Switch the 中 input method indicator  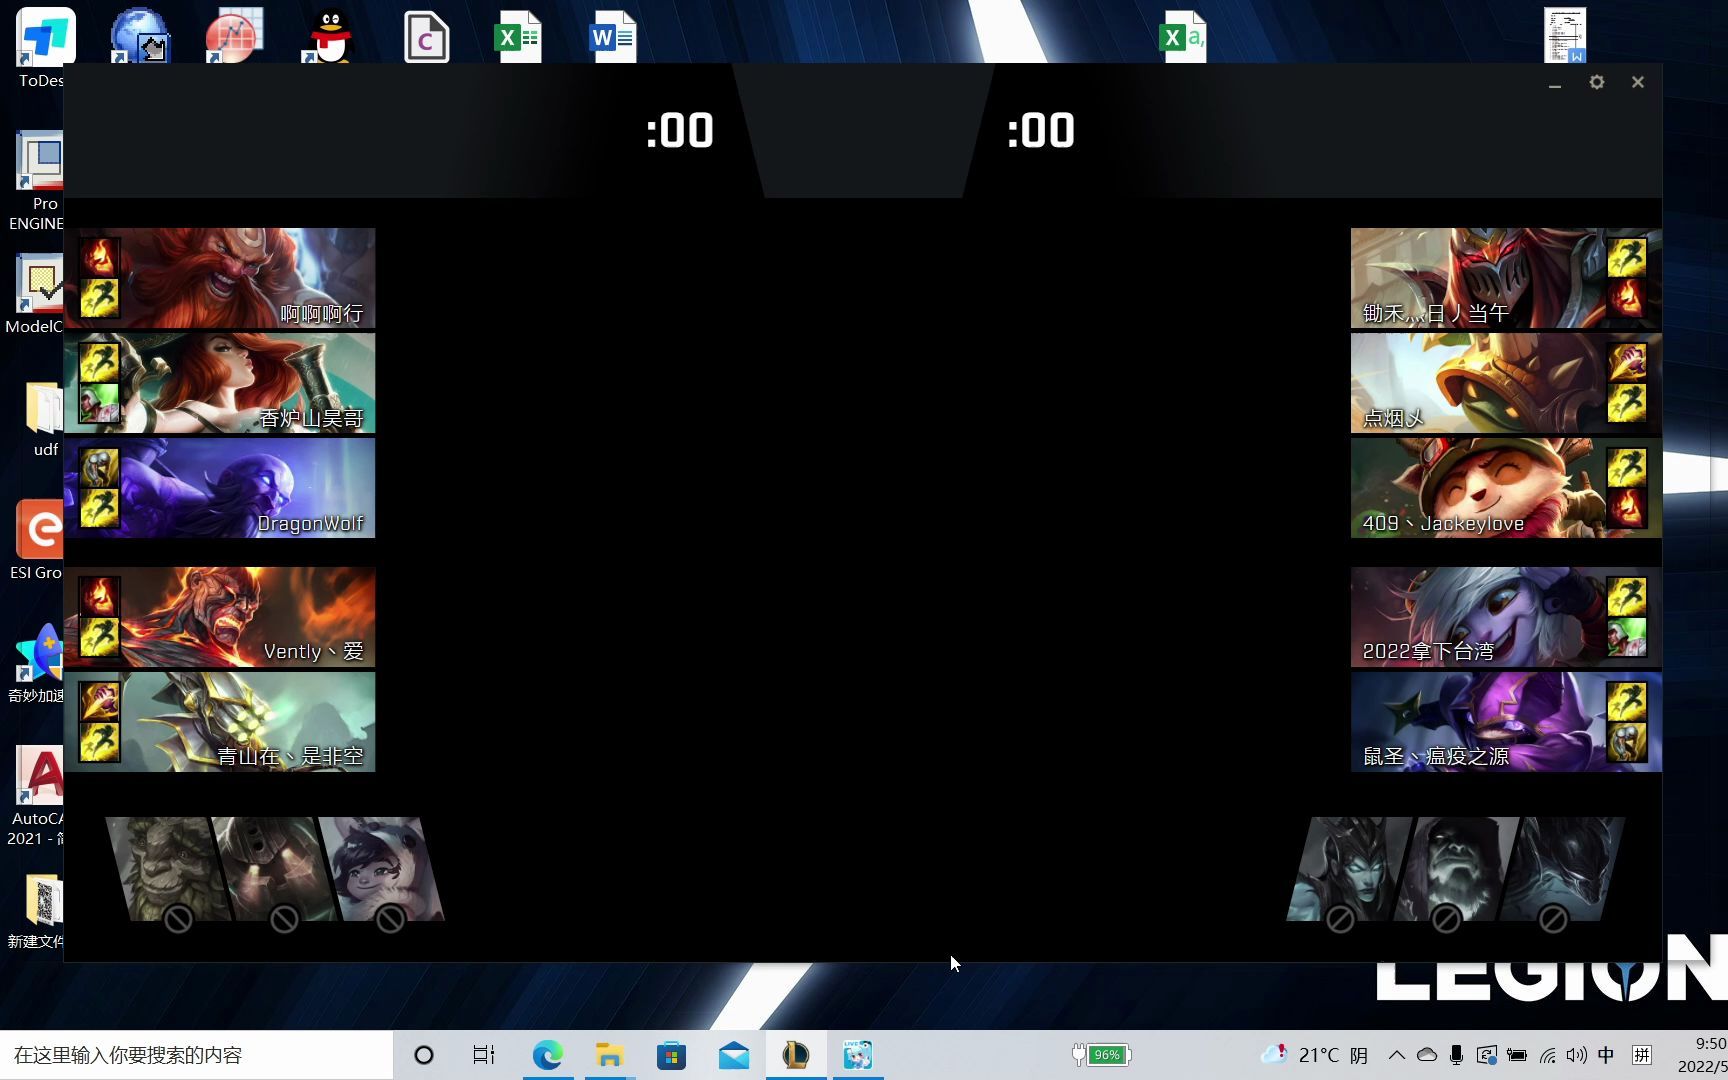click(x=1606, y=1055)
